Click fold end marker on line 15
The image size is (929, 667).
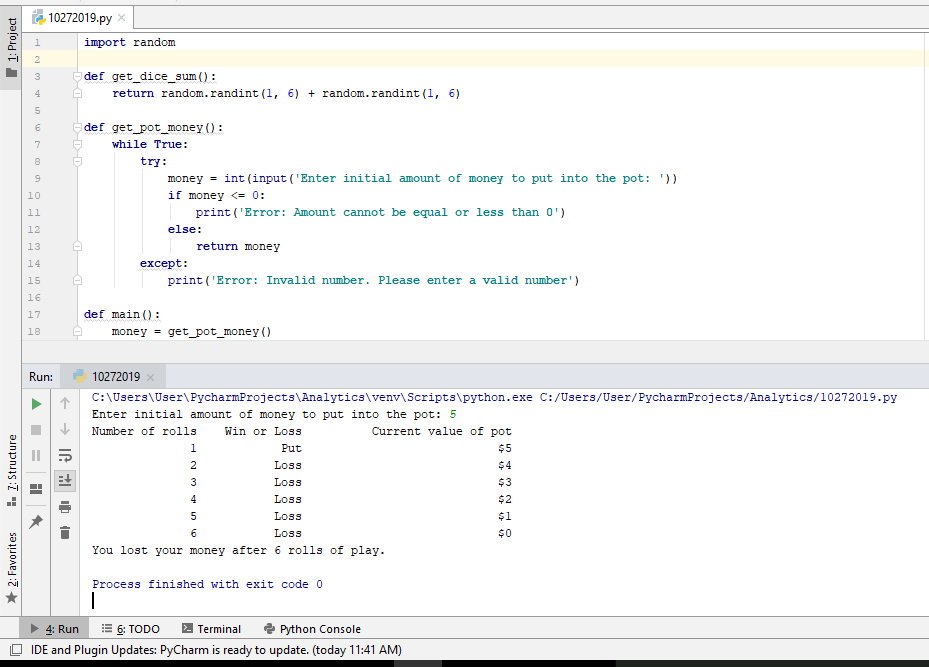click(x=77, y=280)
